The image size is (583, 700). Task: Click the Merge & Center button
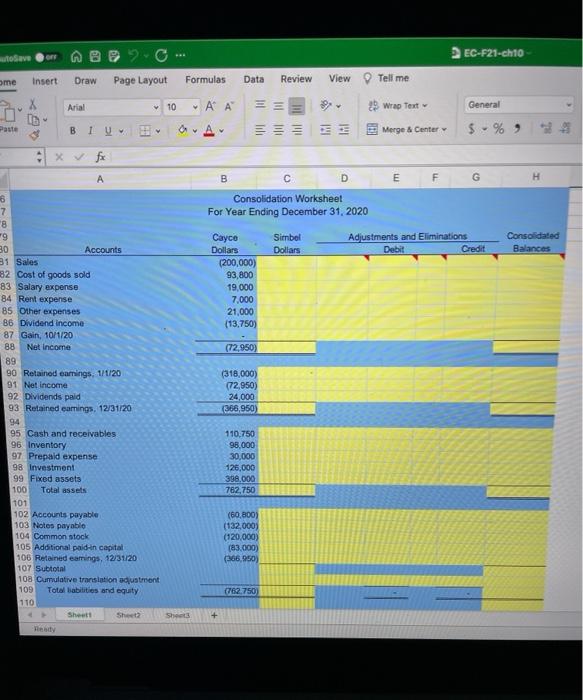pos(406,129)
